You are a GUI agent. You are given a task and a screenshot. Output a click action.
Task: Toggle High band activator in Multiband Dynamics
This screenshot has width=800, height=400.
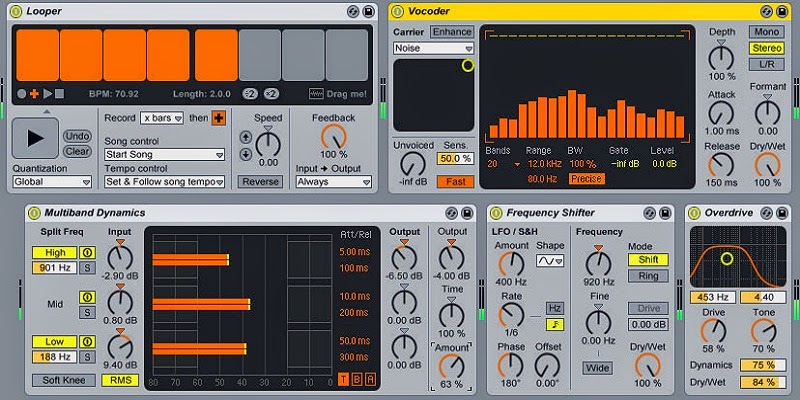pyautogui.click(x=87, y=253)
